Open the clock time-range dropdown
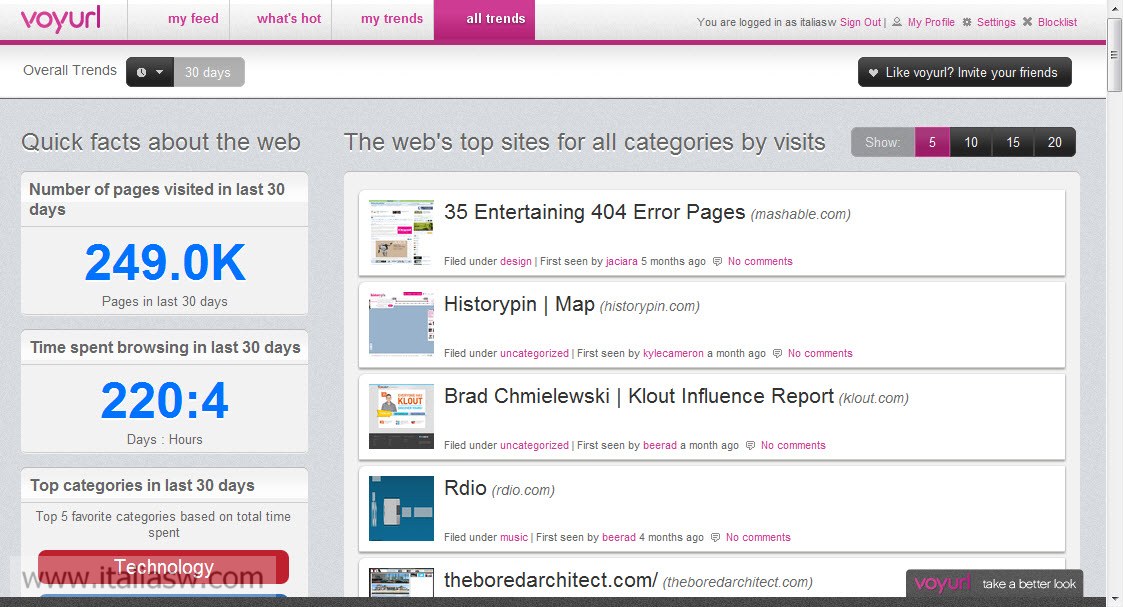Viewport: 1123px width, 607px height. click(x=150, y=72)
